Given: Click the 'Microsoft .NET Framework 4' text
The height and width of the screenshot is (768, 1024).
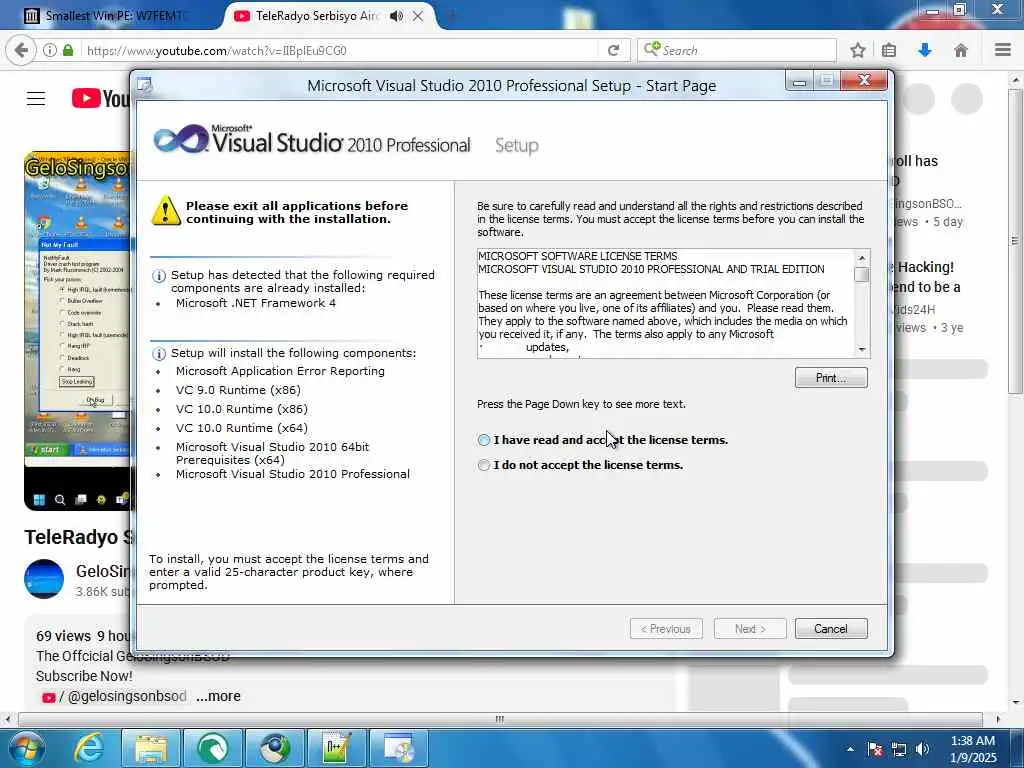Looking at the screenshot, I should coord(255,303).
